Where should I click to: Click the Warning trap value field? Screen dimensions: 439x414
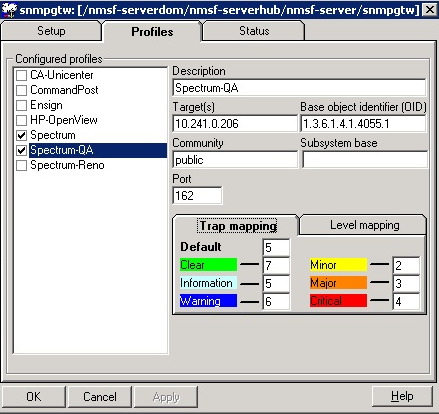(276, 301)
